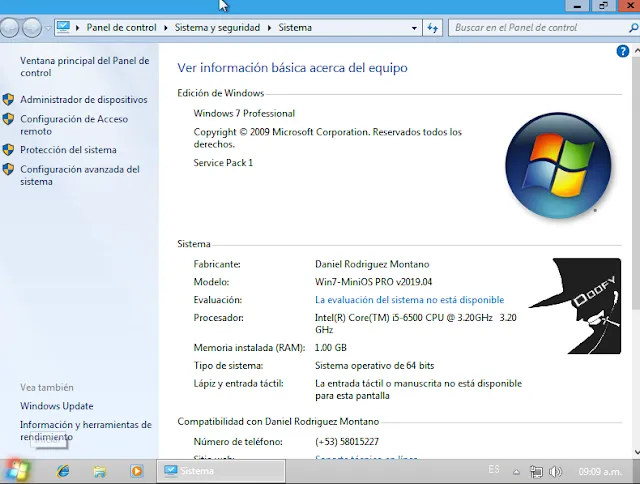Viewport: 640px width, 484px height.
Task: Go to Panel de control breadcrumb
Action: tap(121, 28)
